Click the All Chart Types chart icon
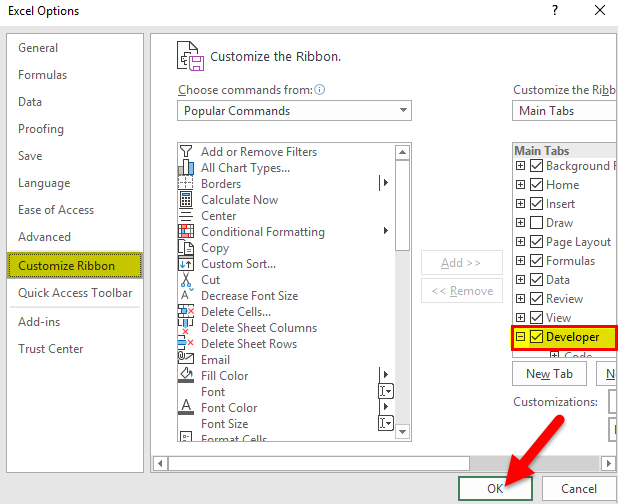The width and height of the screenshot is (618, 504). click(186, 167)
